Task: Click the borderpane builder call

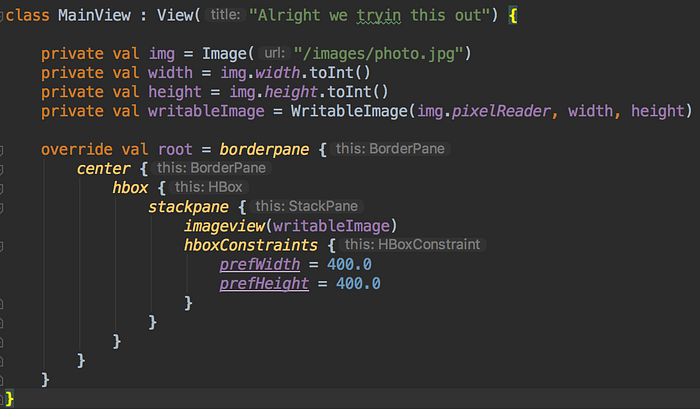Action: pos(264,150)
